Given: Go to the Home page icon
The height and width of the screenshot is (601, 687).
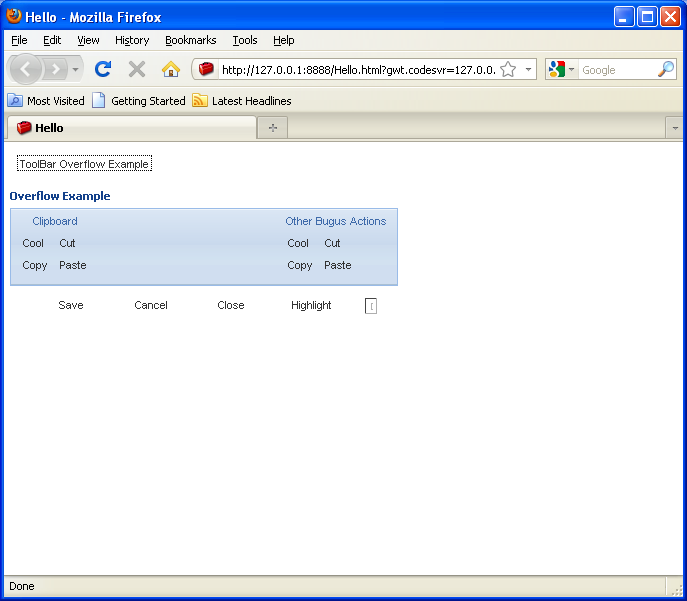Looking at the screenshot, I should pyautogui.click(x=171, y=69).
